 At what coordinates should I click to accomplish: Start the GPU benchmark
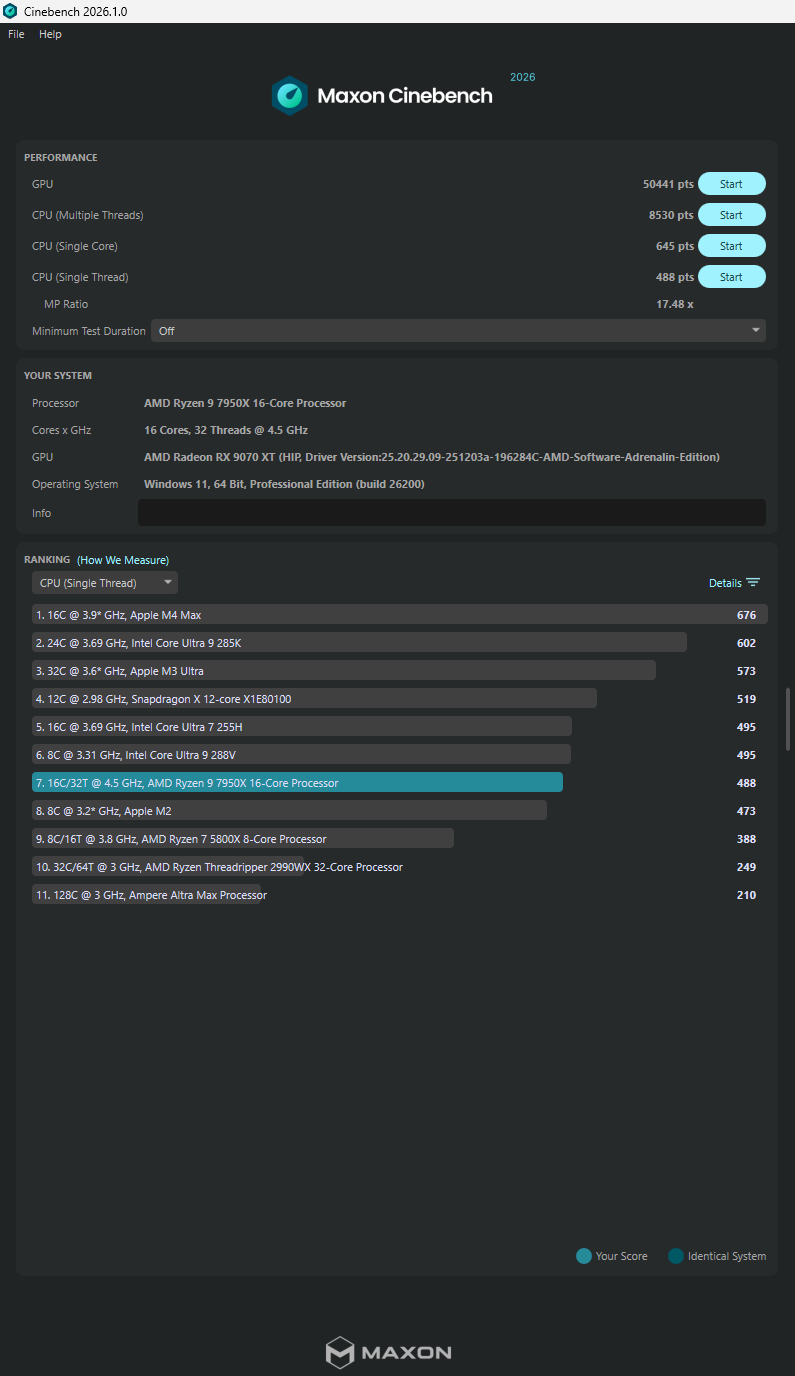click(x=731, y=184)
